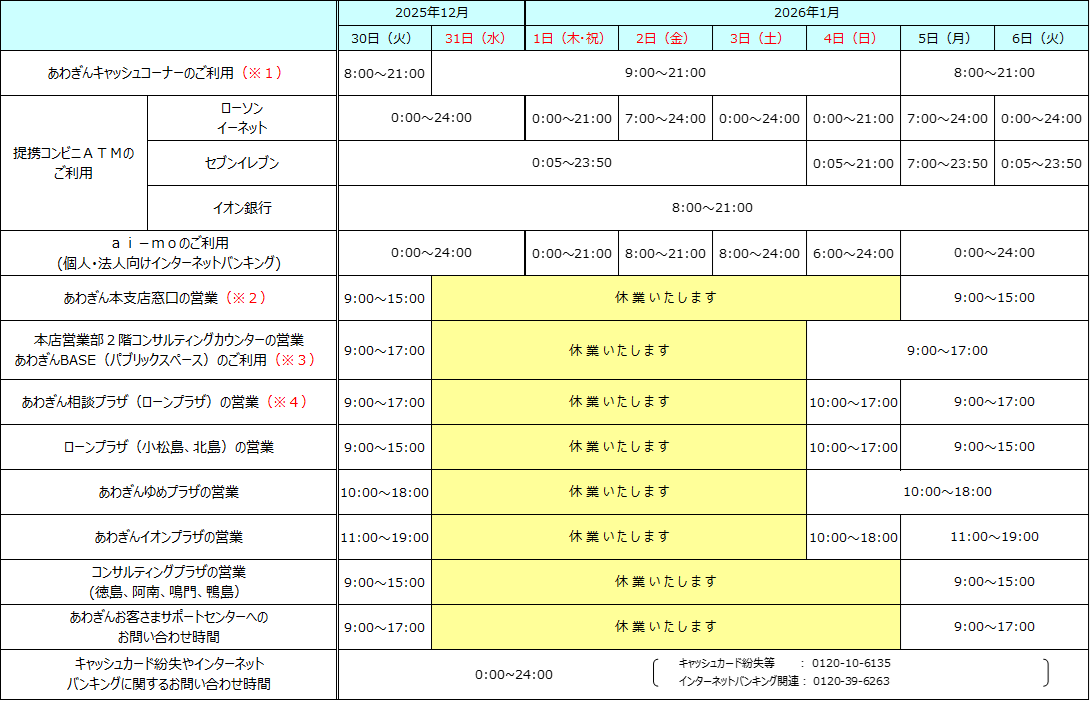
Task: Click the 1日（木・祝）column header
Action: 571,37
